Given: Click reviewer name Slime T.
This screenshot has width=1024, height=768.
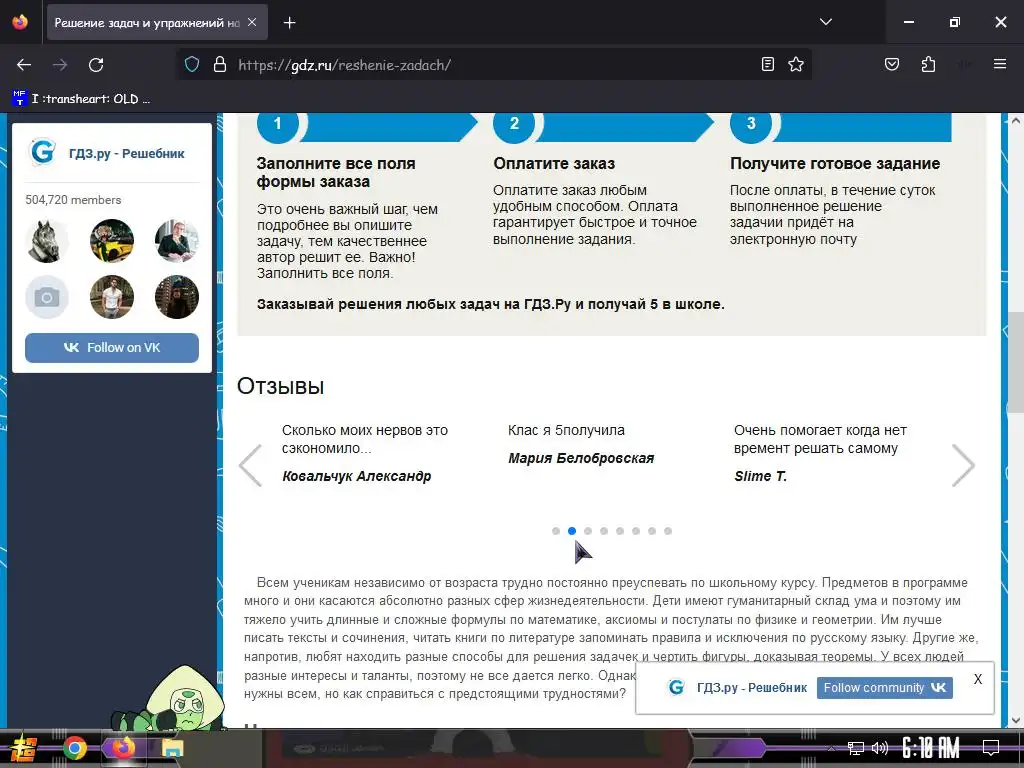Looking at the screenshot, I should point(760,476).
